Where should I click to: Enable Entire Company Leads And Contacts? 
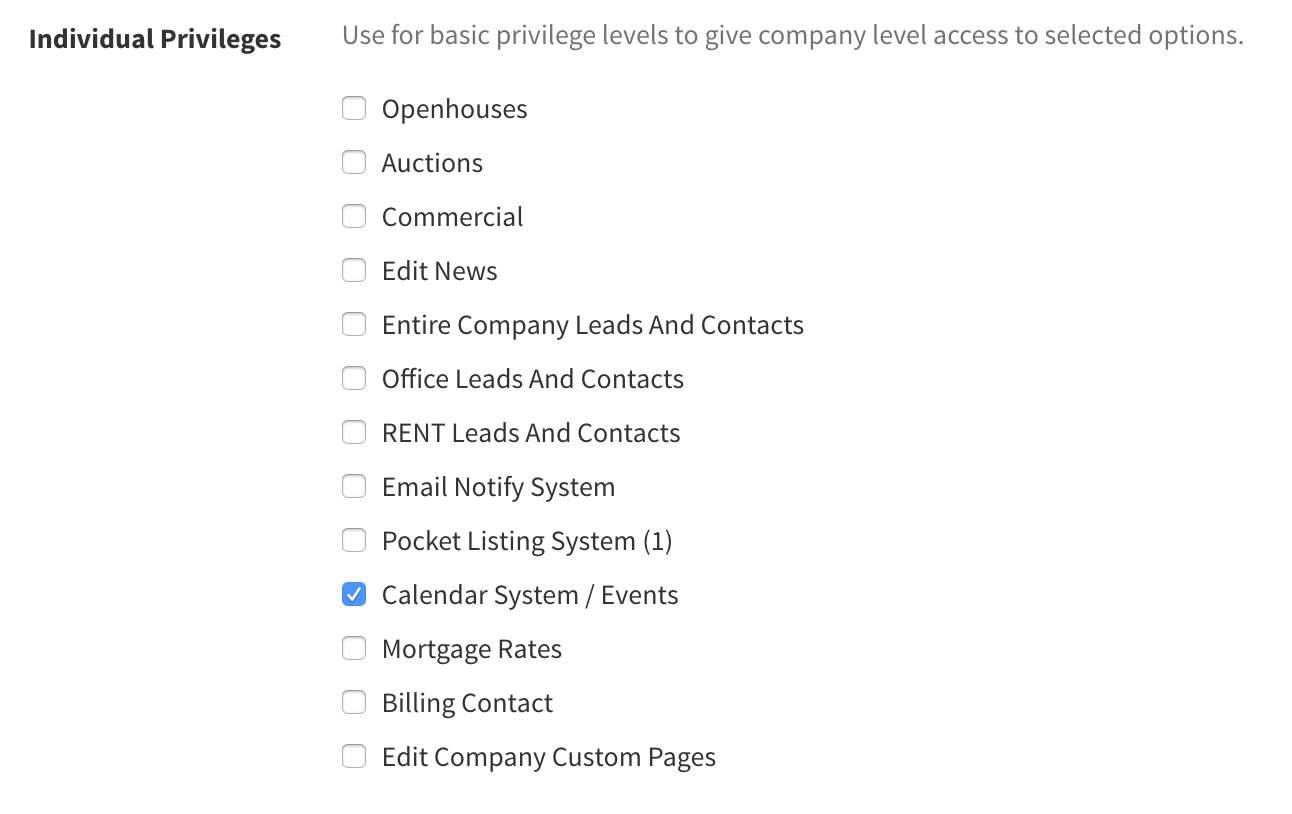click(354, 324)
